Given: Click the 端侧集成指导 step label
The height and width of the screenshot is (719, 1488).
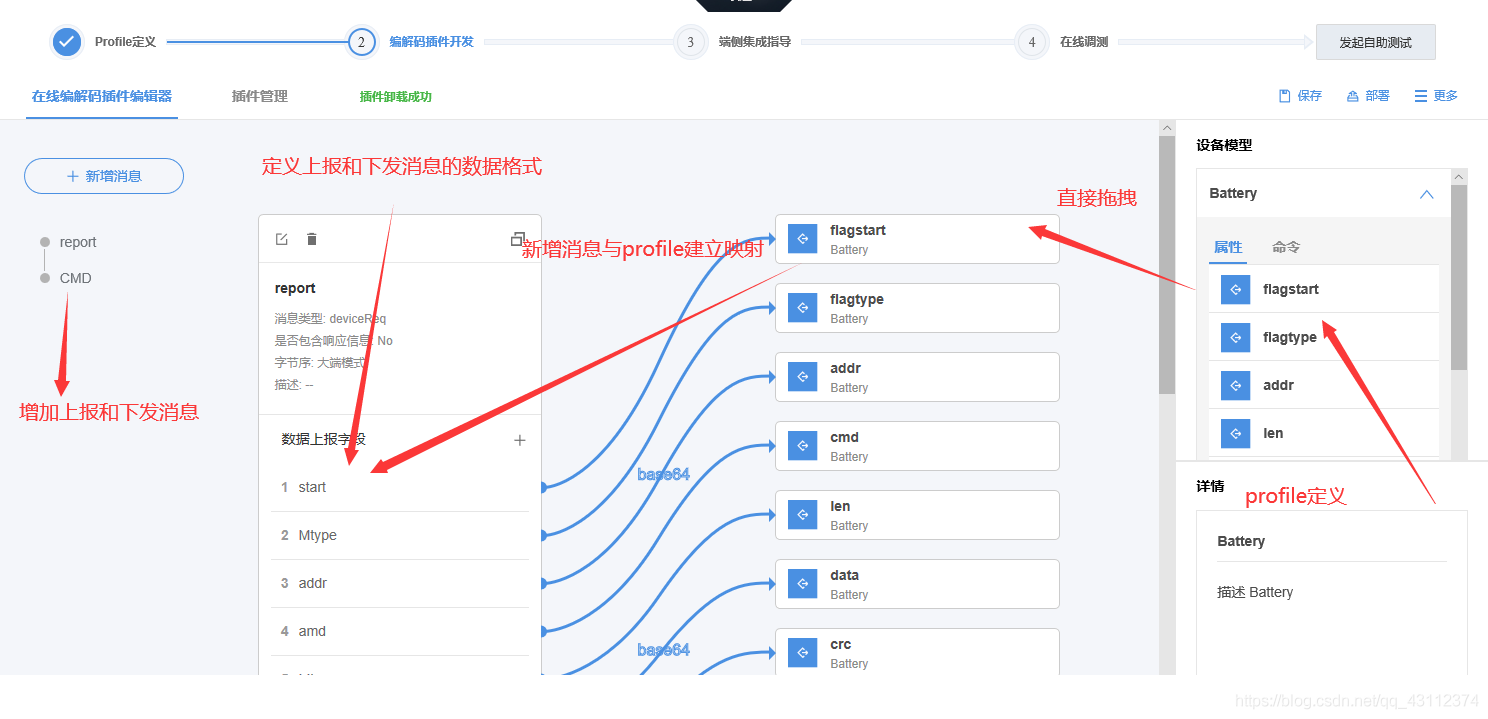Looking at the screenshot, I should click(754, 42).
